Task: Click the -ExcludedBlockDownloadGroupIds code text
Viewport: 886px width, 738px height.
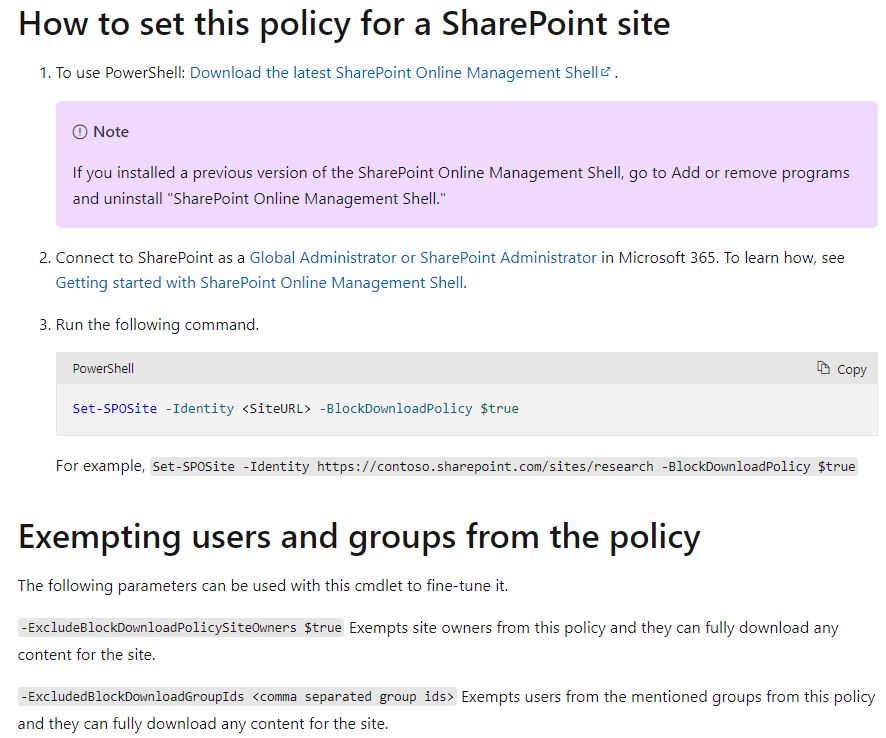Action: (x=237, y=697)
